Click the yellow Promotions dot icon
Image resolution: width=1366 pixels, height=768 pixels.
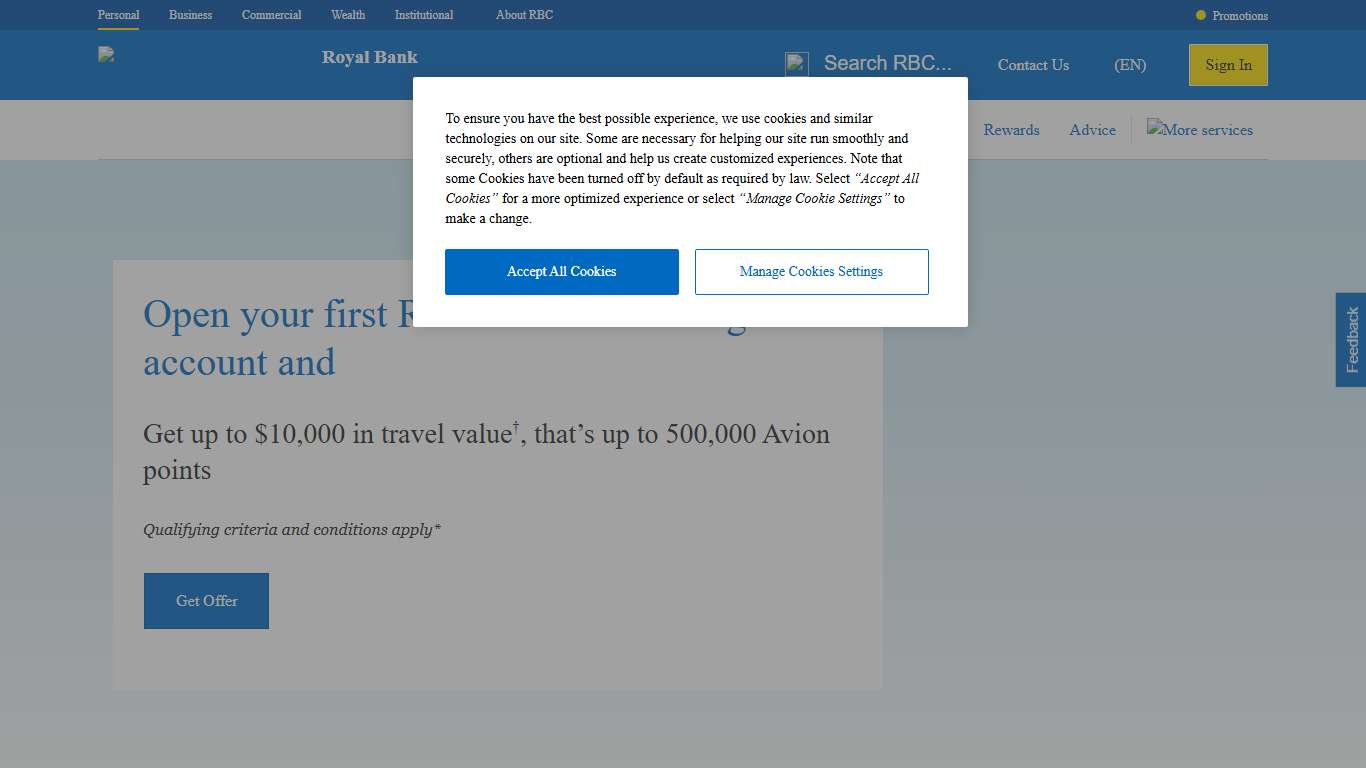1200,15
